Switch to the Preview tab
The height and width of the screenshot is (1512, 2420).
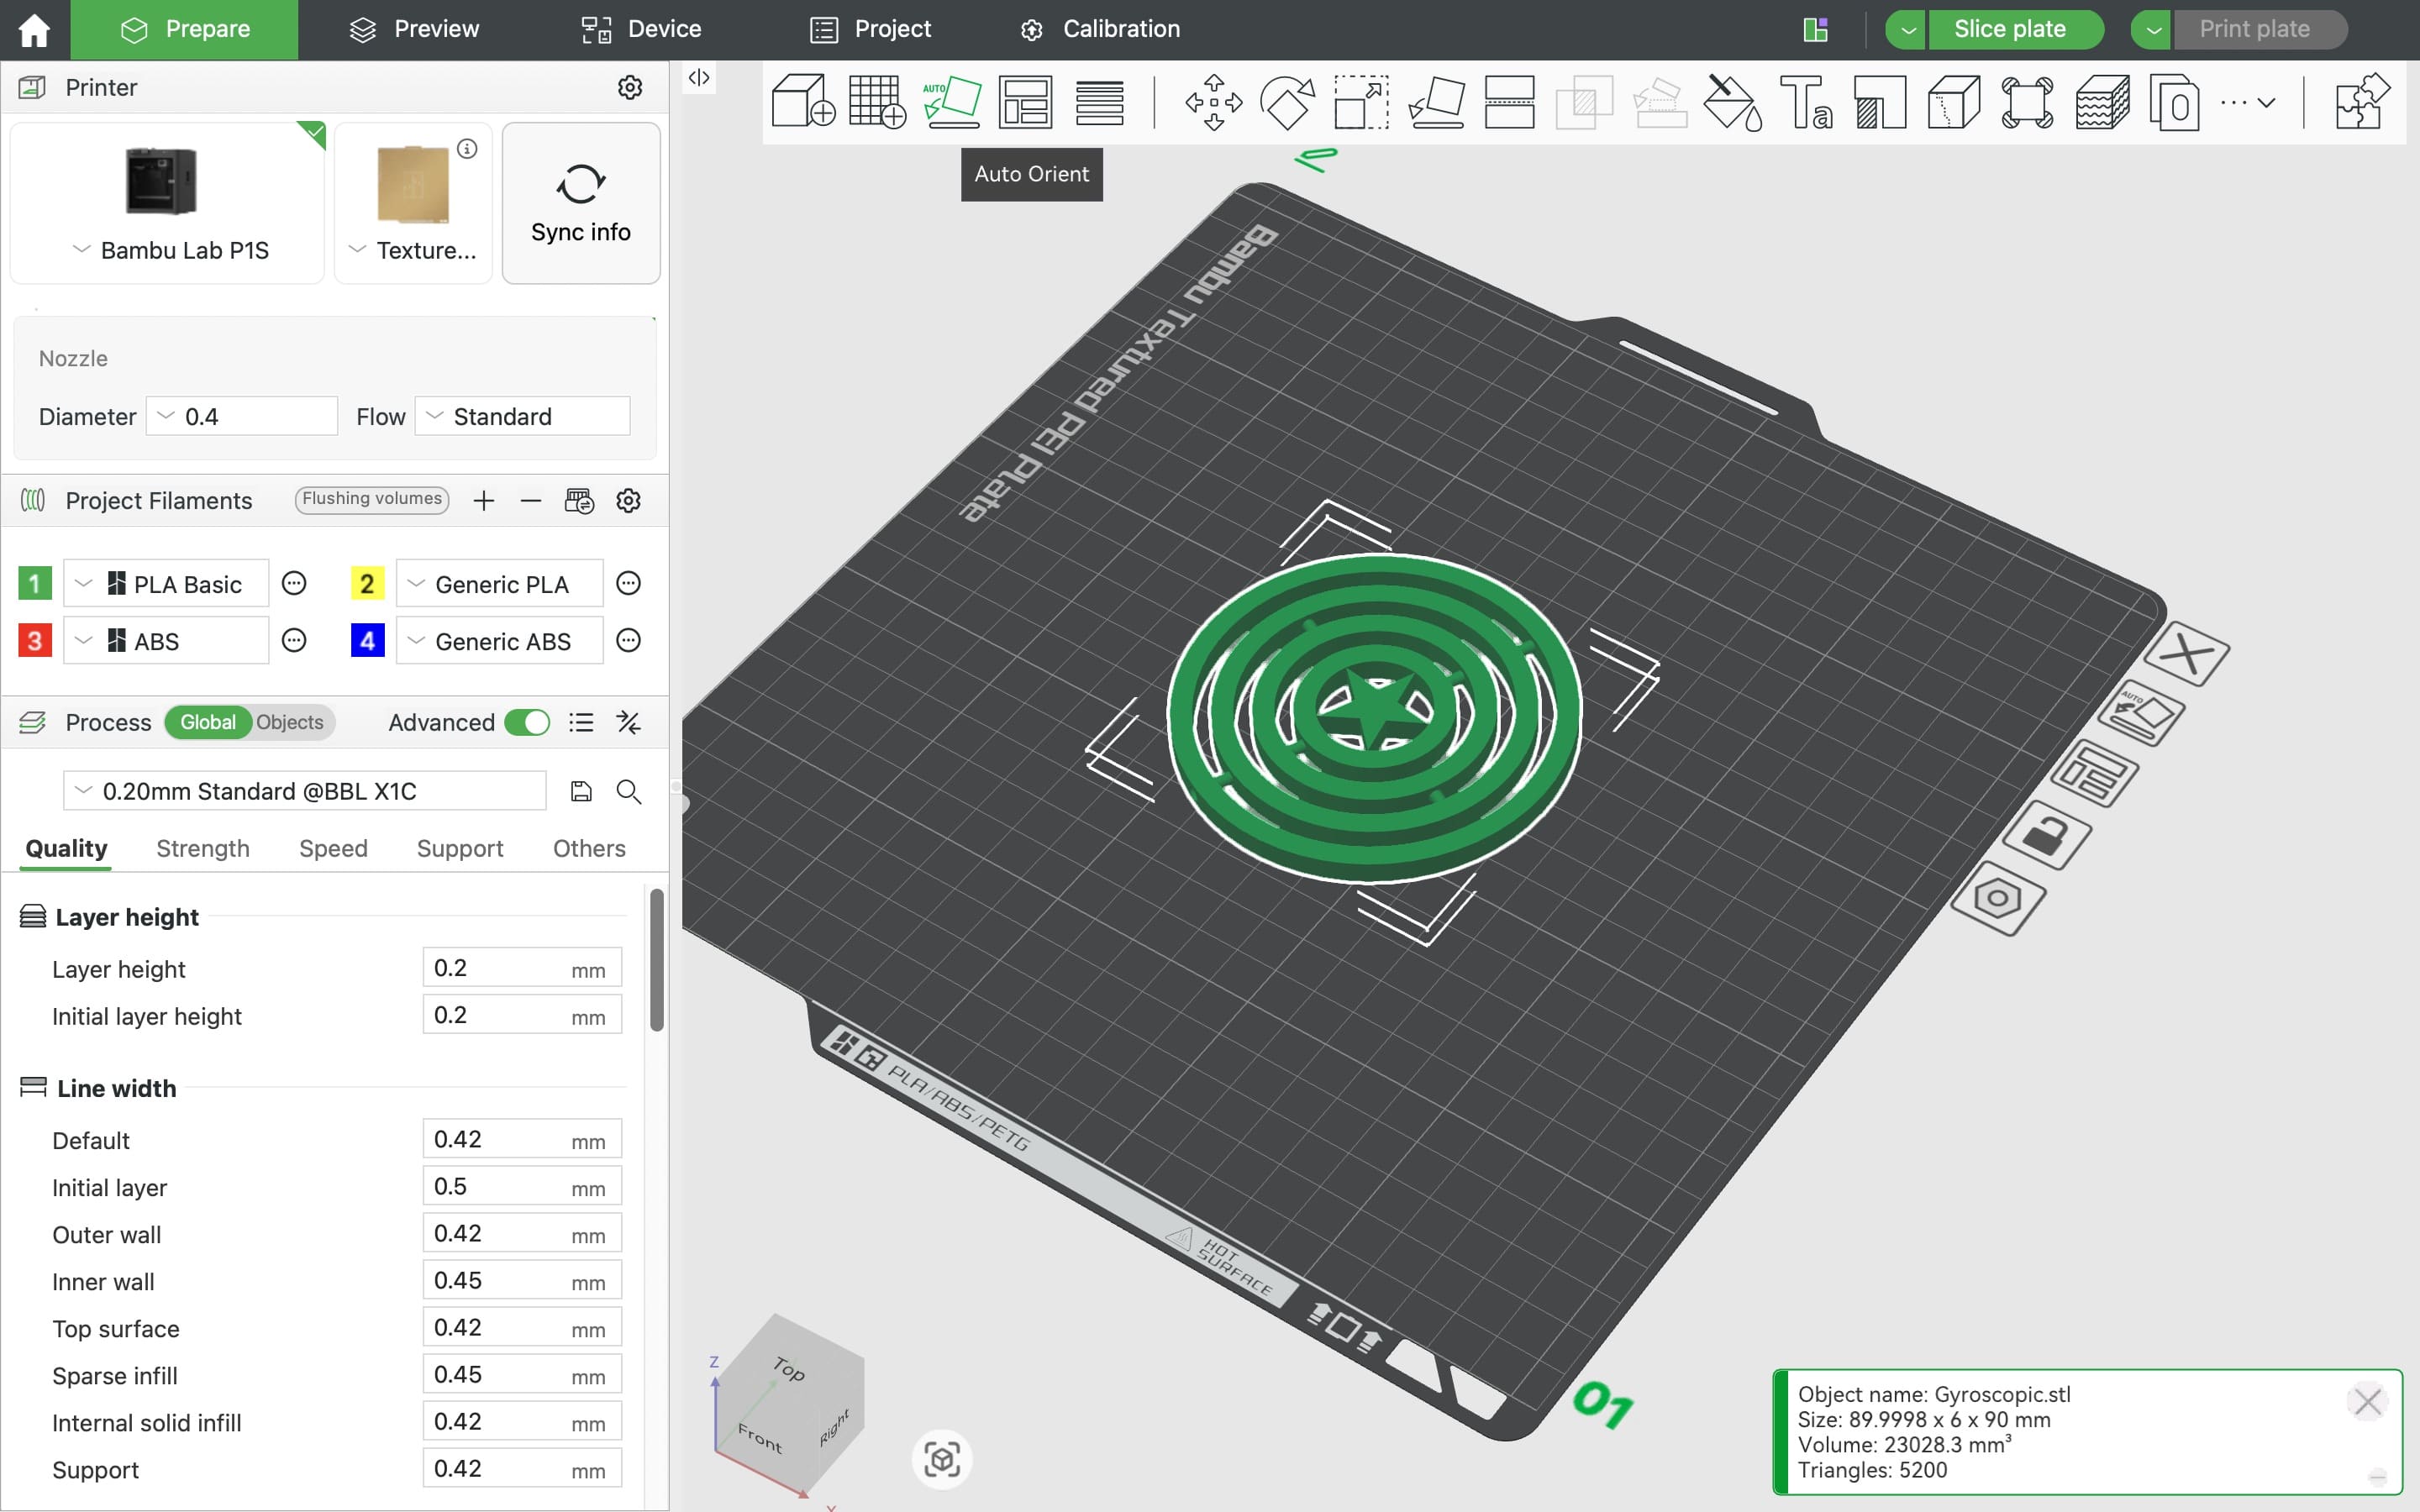pos(414,29)
